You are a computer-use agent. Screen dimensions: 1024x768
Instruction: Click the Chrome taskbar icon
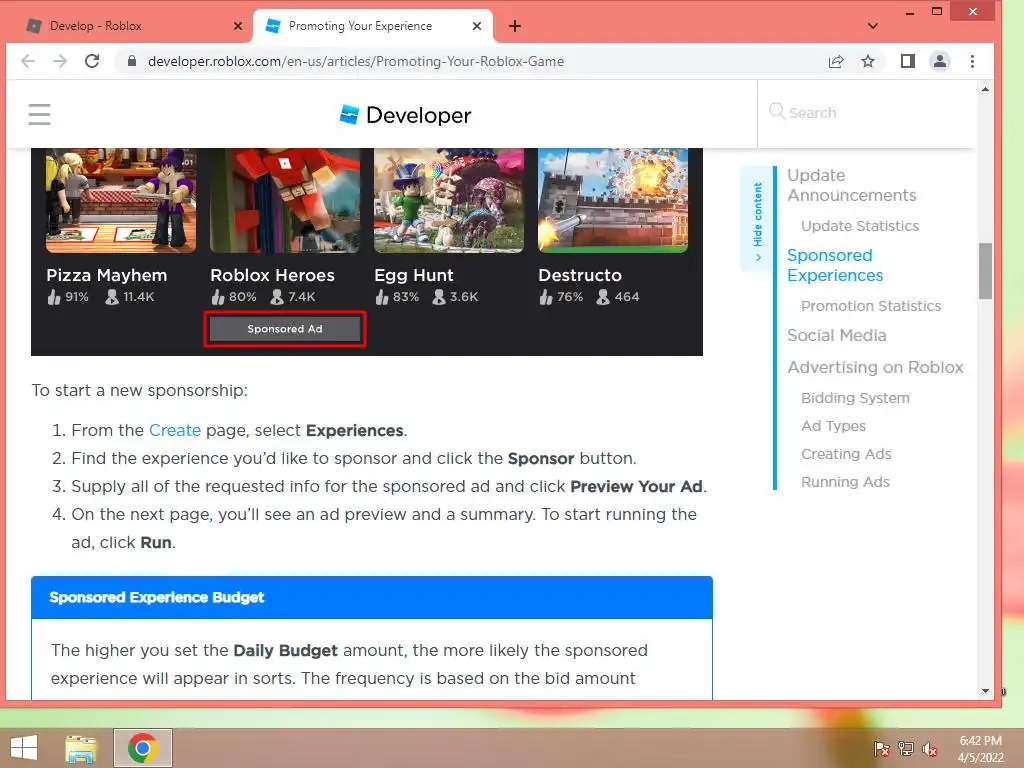click(x=143, y=748)
